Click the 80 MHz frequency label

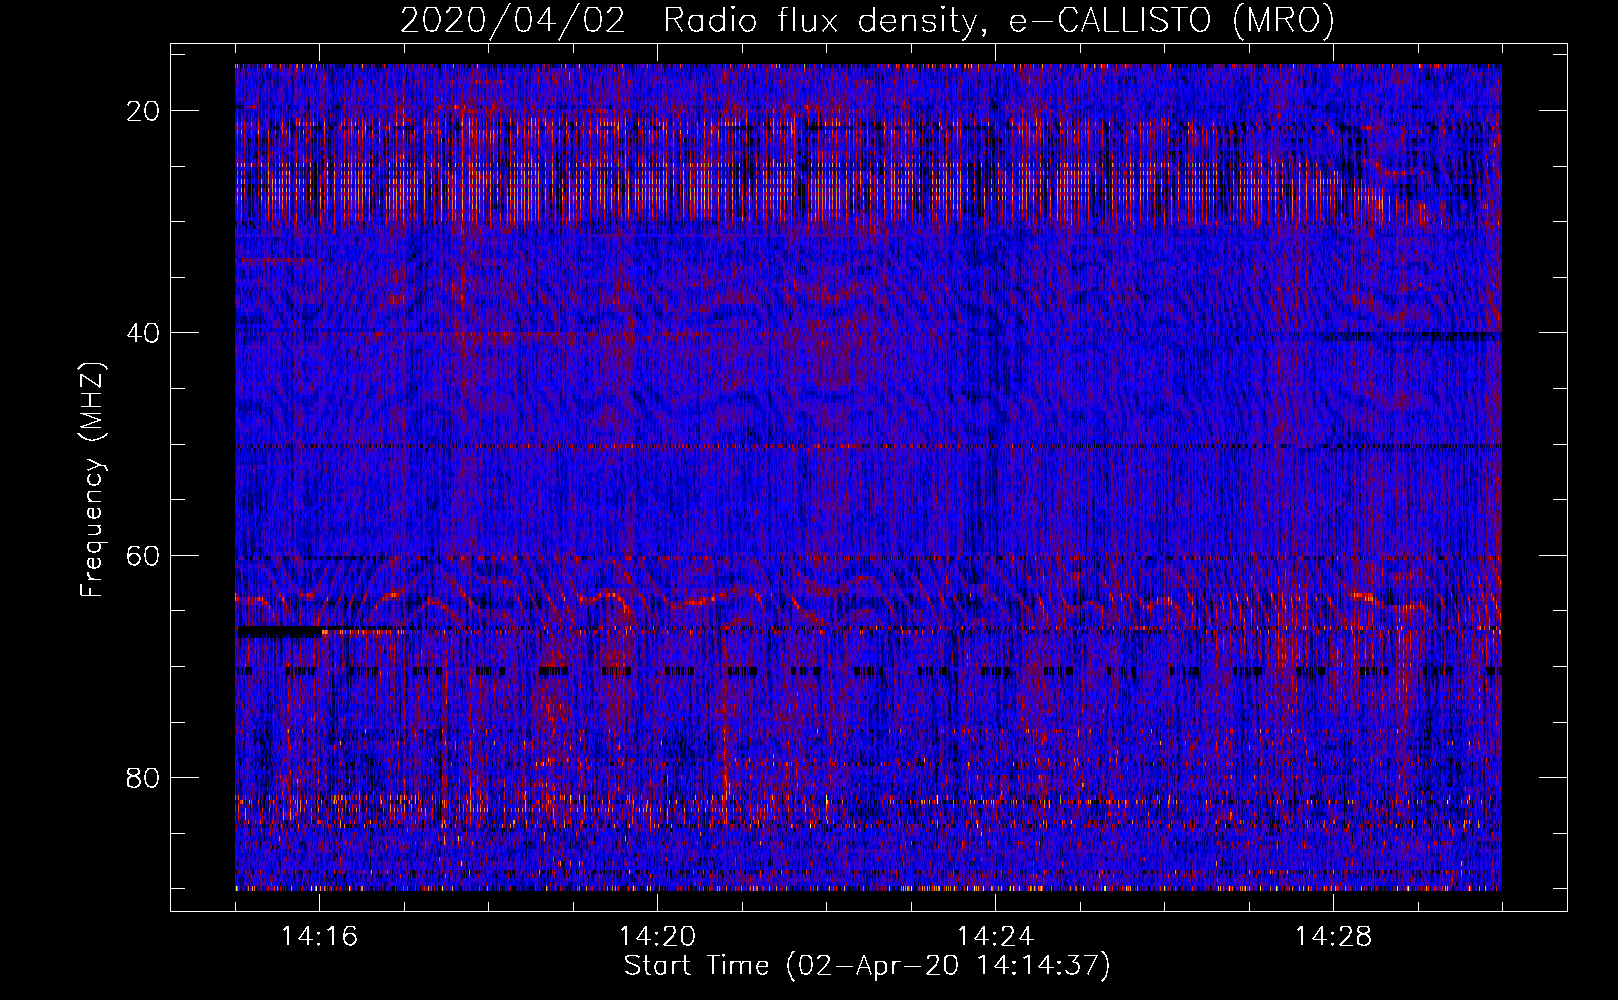click(144, 777)
